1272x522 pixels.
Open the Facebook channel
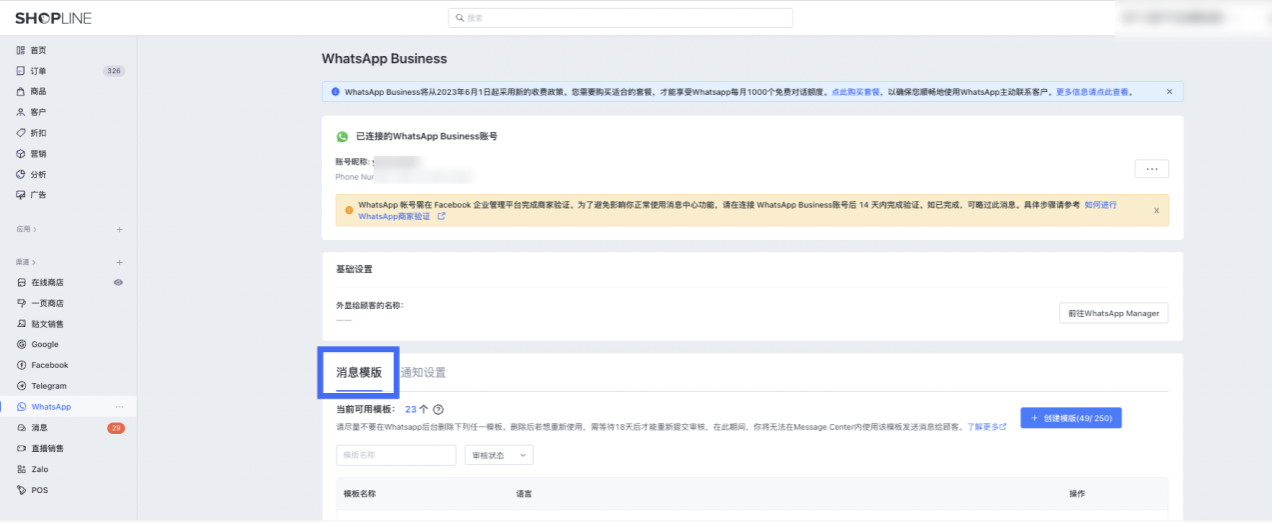(x=49, y=365)
